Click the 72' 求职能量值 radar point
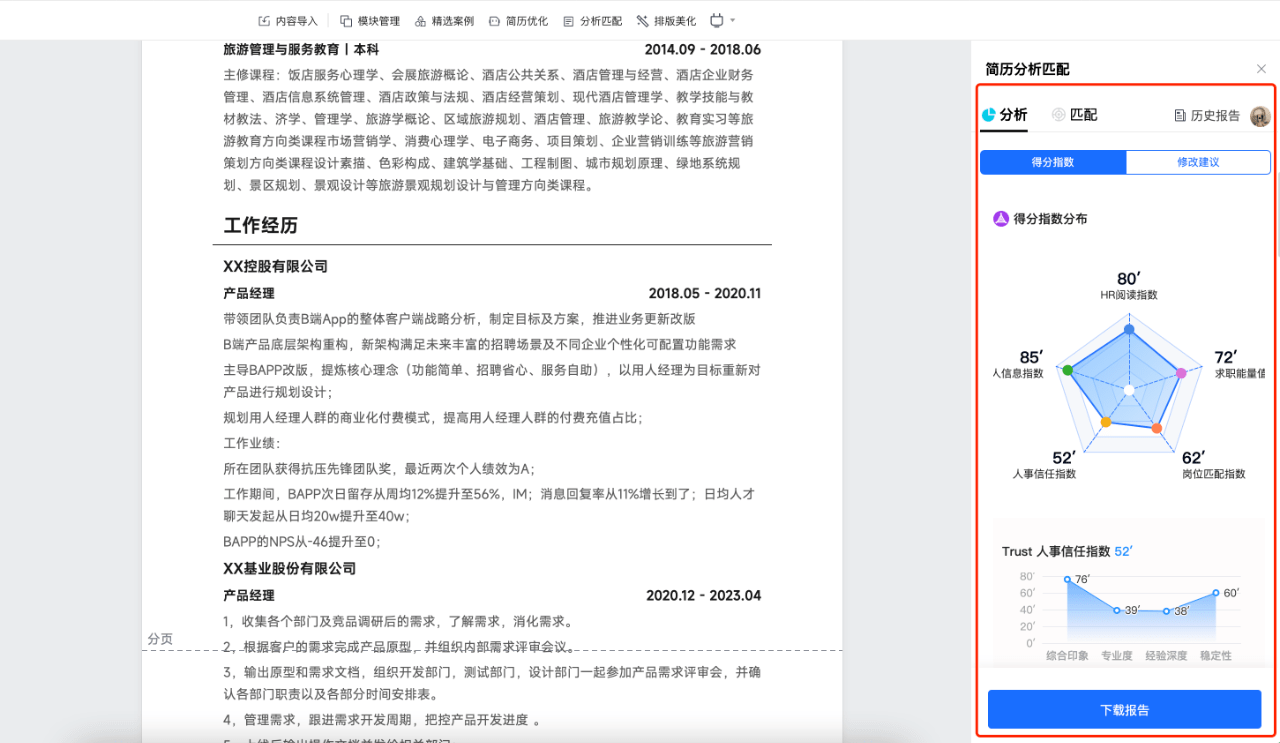 1182,372
